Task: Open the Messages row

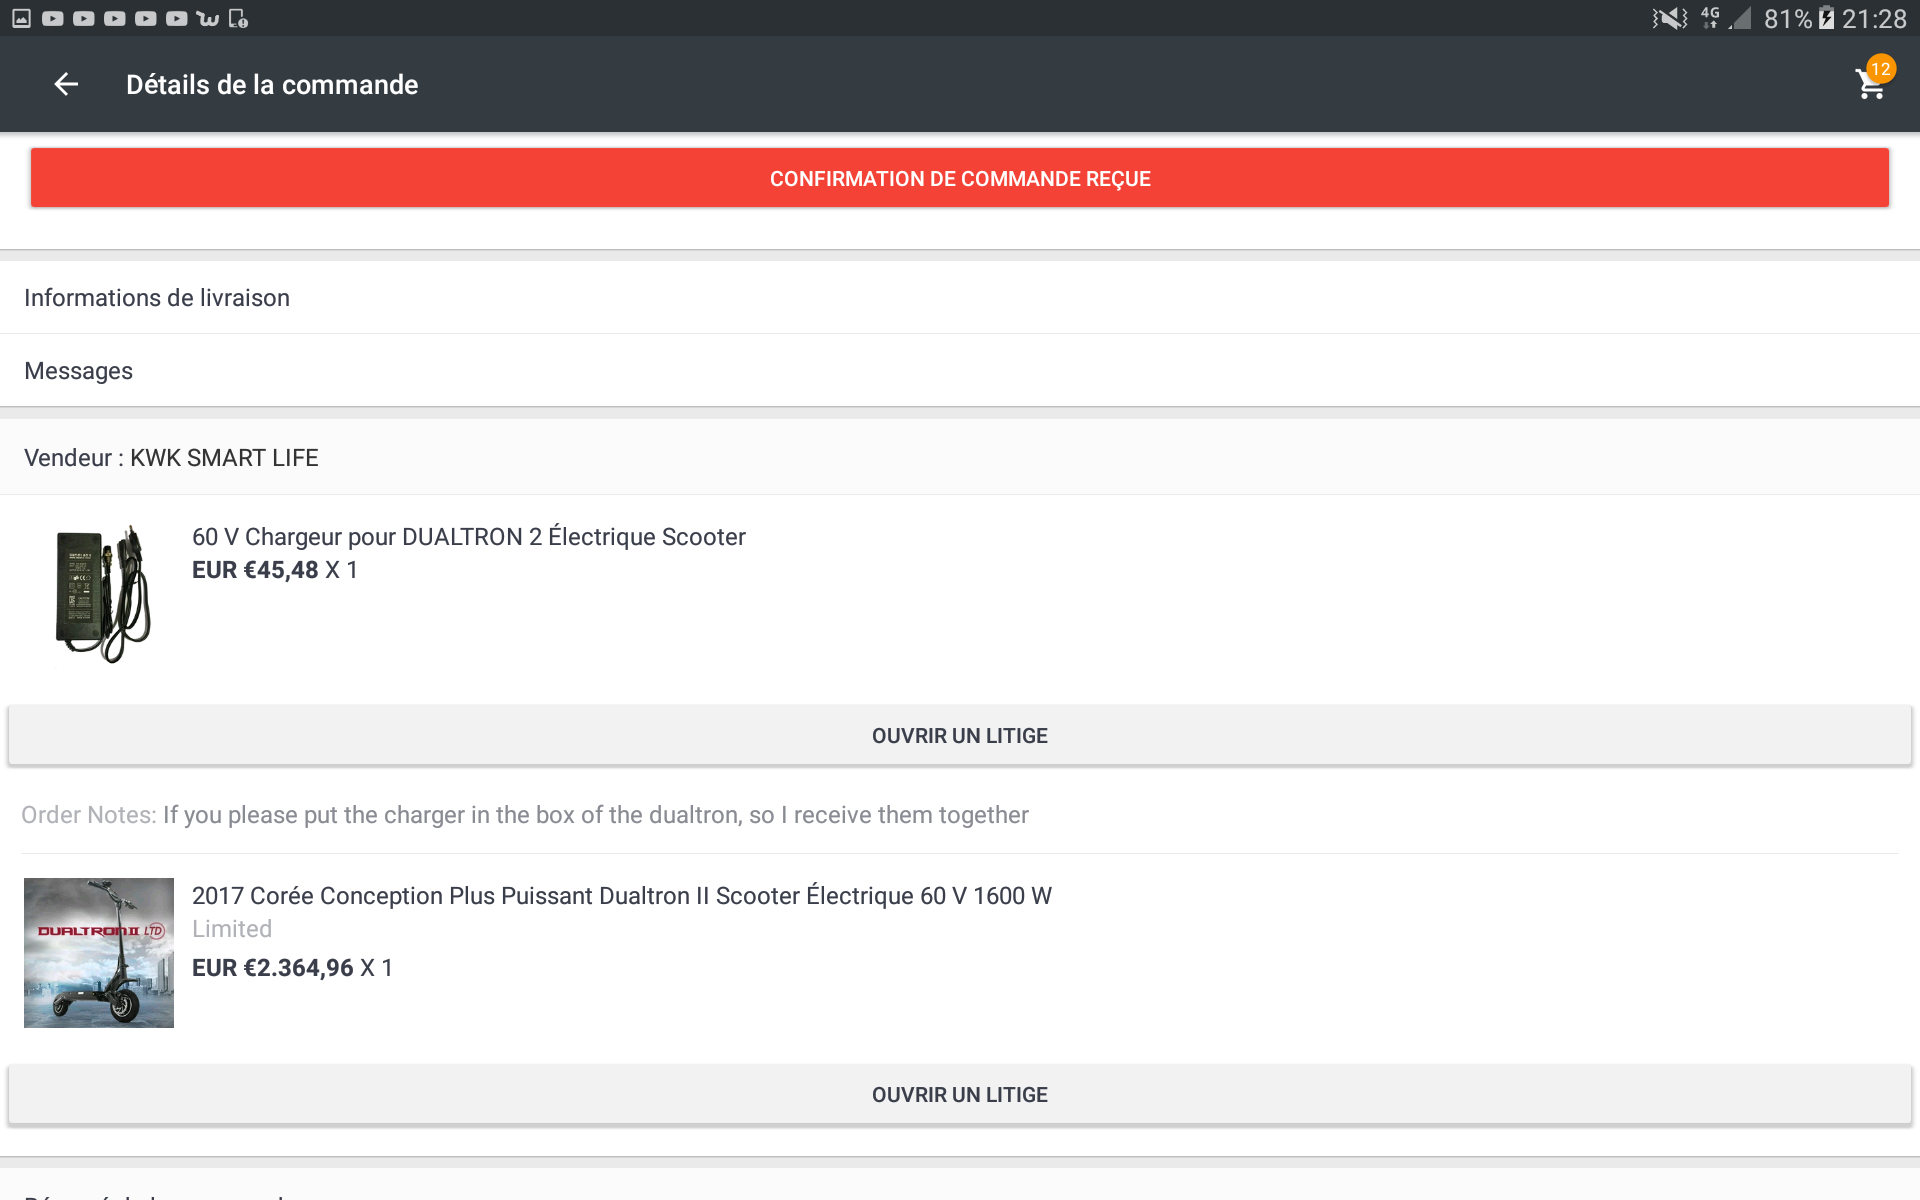Action: (960, 371)
